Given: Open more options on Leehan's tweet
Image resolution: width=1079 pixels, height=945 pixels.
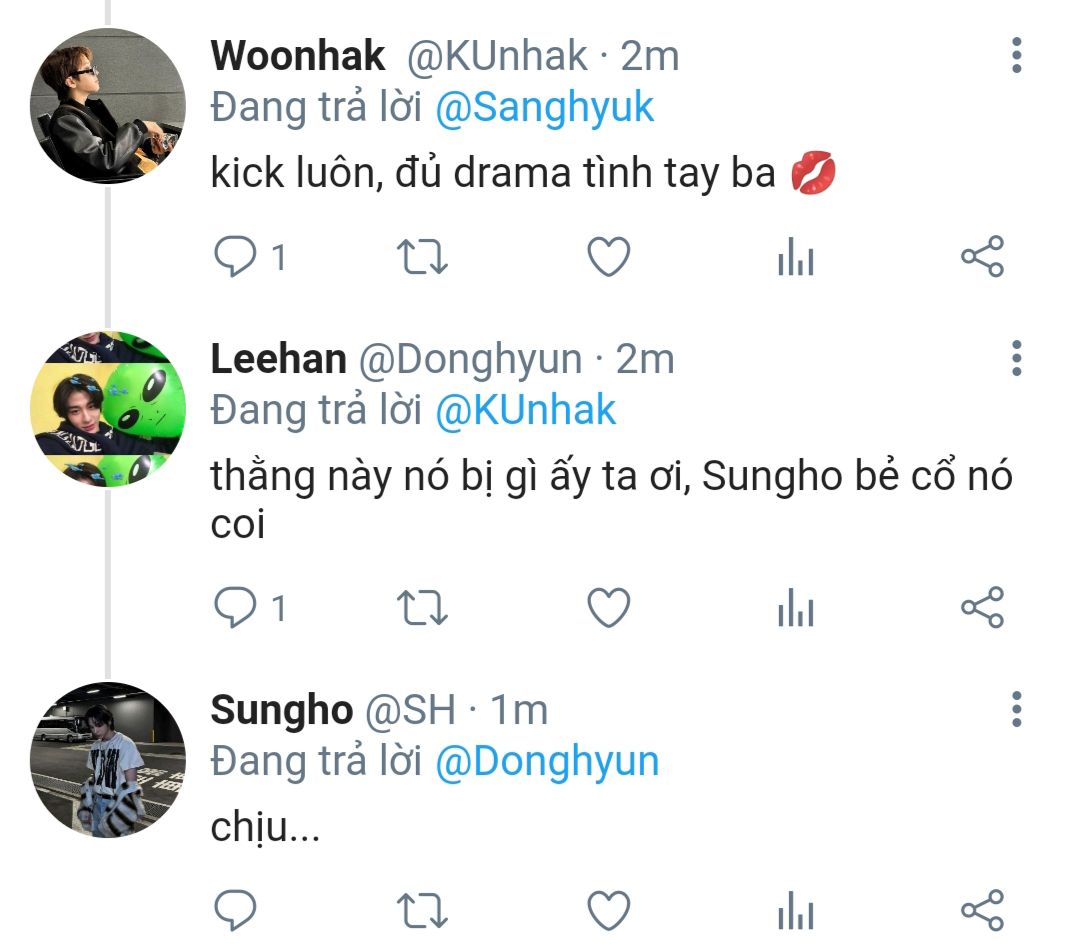Looking at the screenshot, I should 1016,358.
